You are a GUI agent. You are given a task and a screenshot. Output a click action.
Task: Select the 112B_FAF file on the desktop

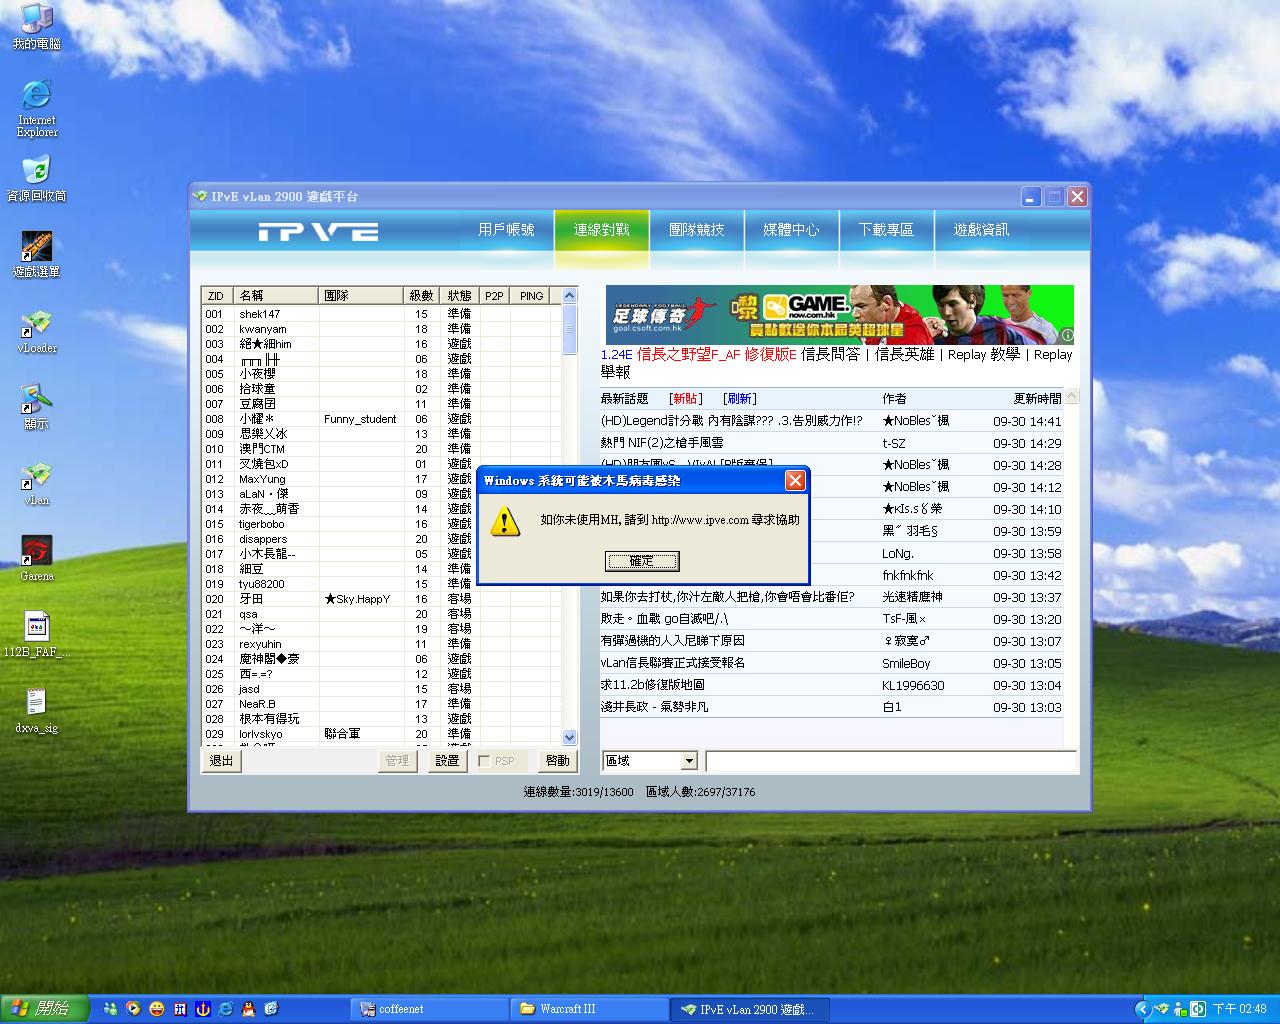point(37,635)
